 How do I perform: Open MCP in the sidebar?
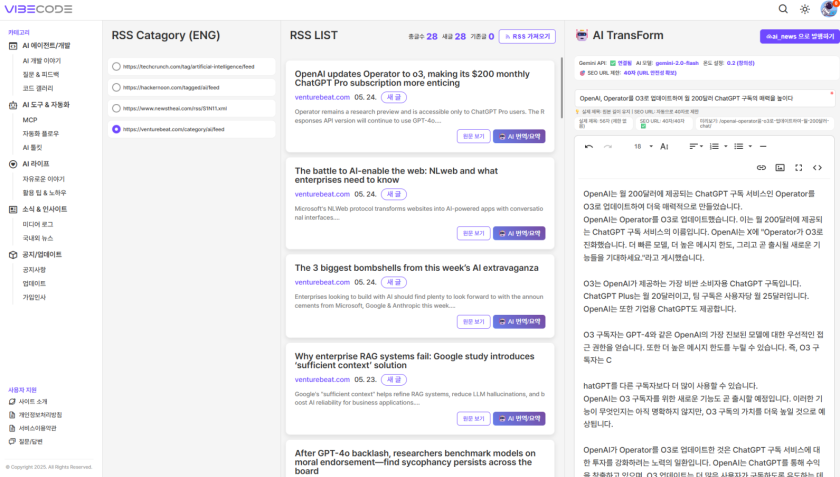29,120
